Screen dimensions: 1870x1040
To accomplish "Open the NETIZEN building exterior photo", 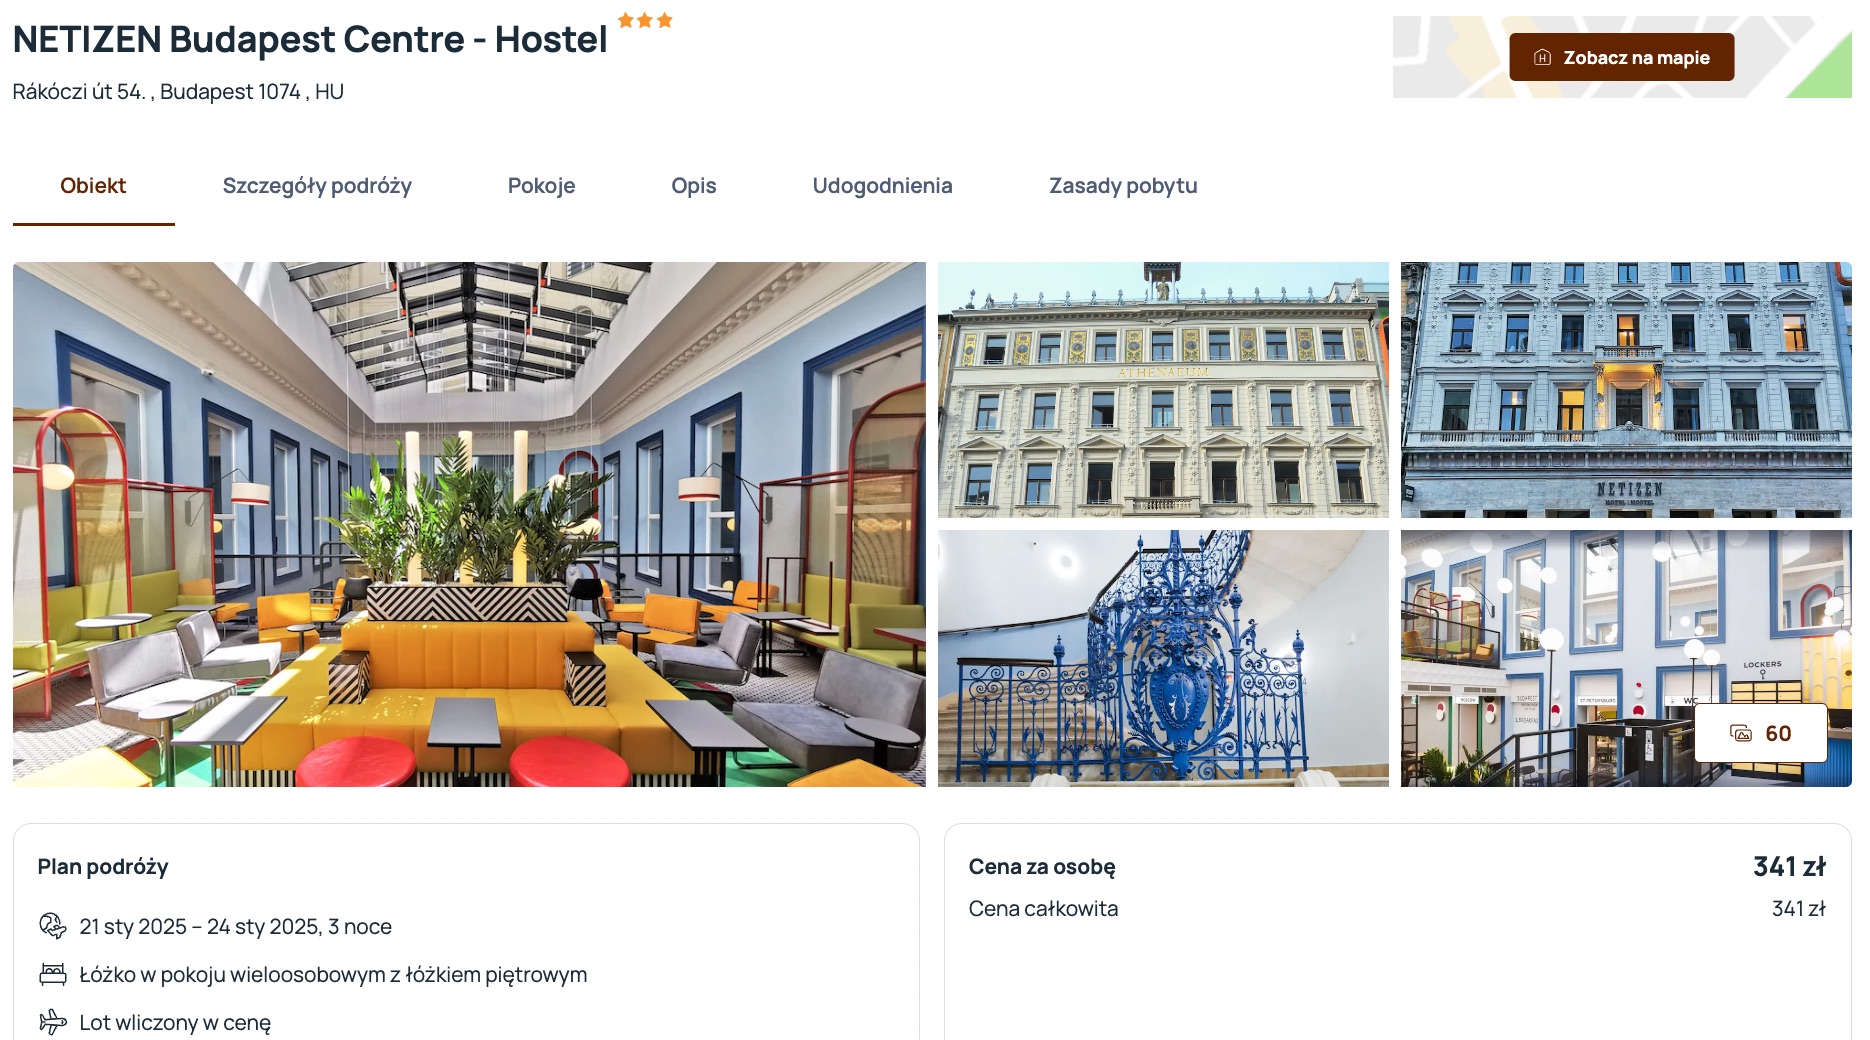I will click(1626, 390).
